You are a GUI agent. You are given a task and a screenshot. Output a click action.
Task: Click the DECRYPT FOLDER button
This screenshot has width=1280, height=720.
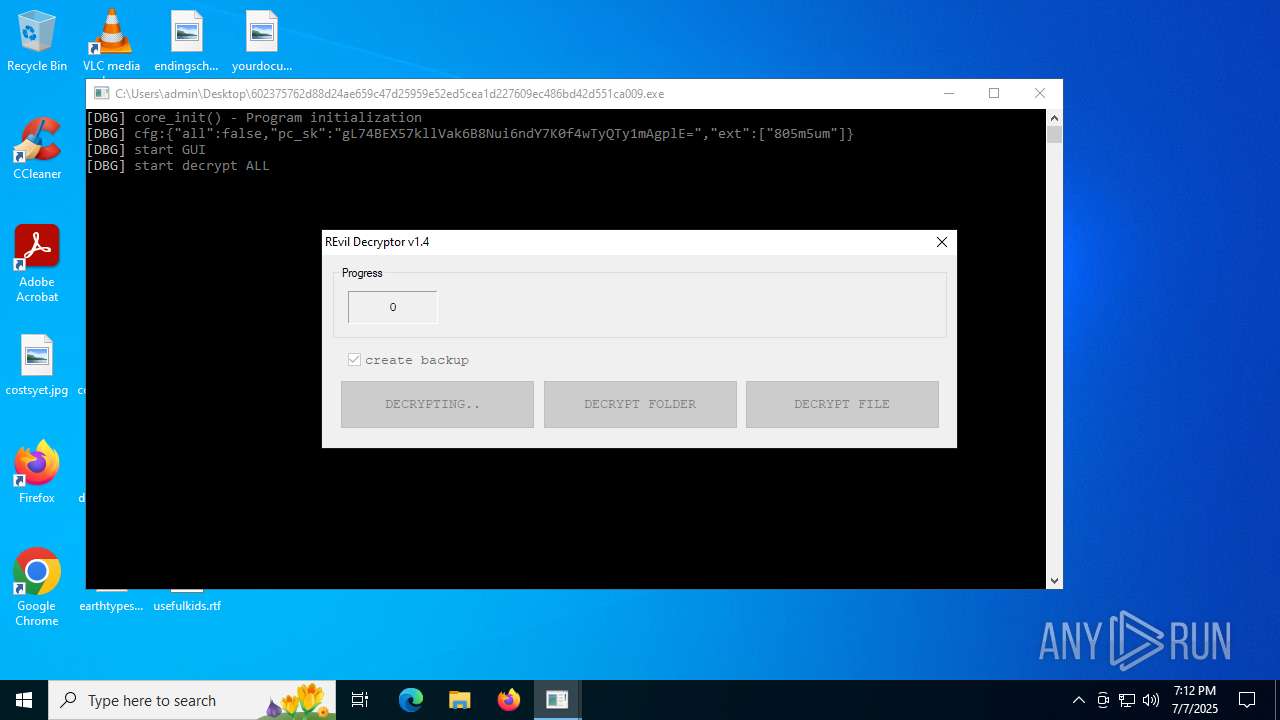pos(640,404)
